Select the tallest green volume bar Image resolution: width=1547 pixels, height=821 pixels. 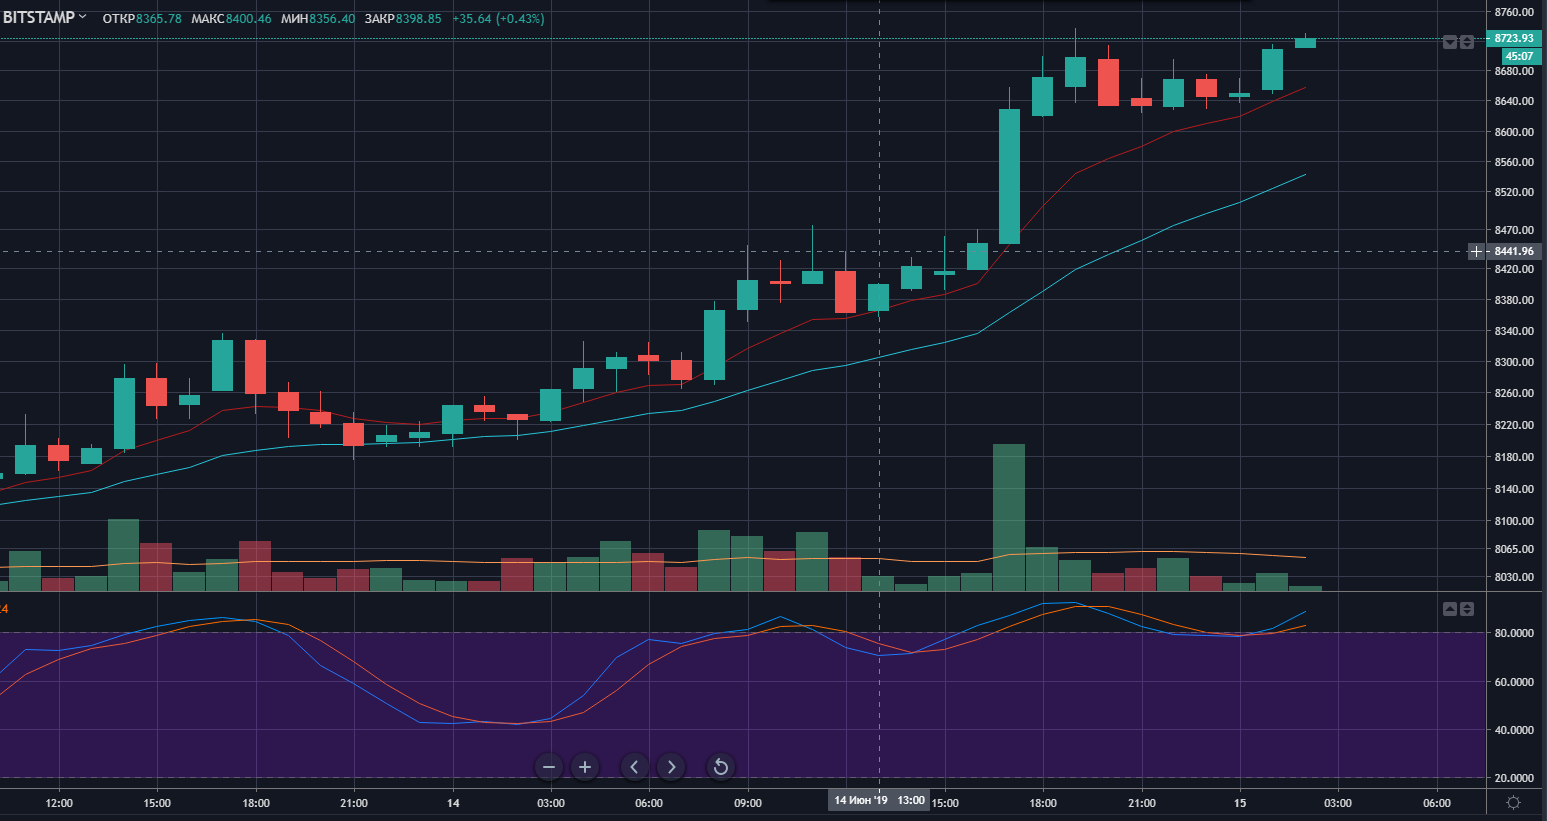1009,518
